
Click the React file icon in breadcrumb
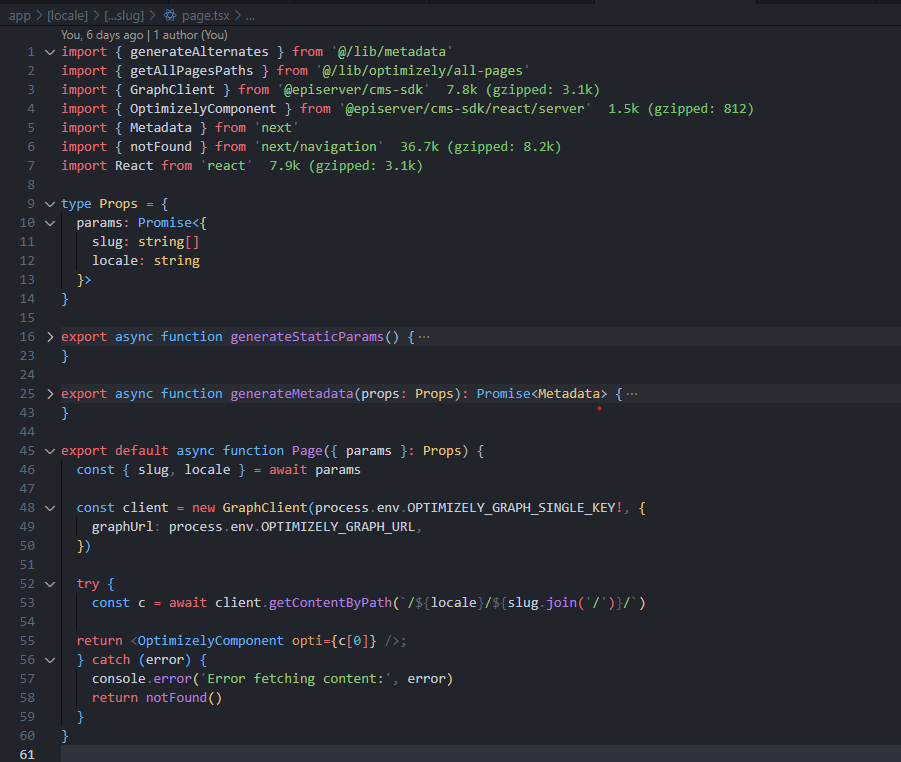pos(170,16)
